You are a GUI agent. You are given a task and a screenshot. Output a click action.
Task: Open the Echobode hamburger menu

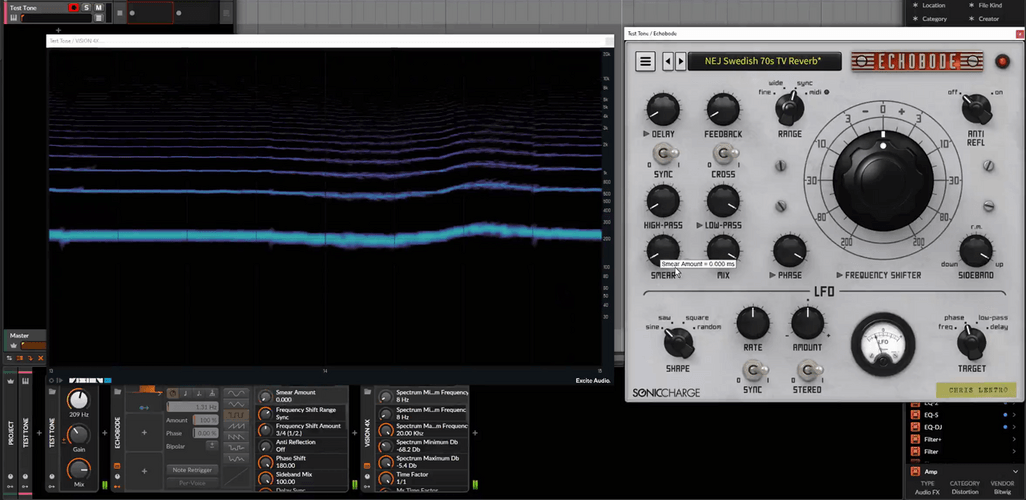pos(645,62)
